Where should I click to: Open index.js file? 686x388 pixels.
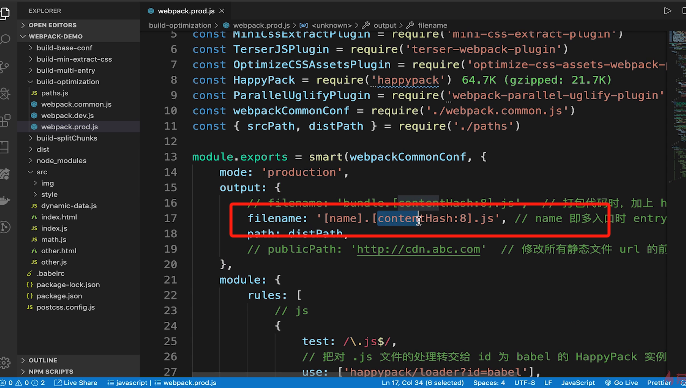click(79, 228)
